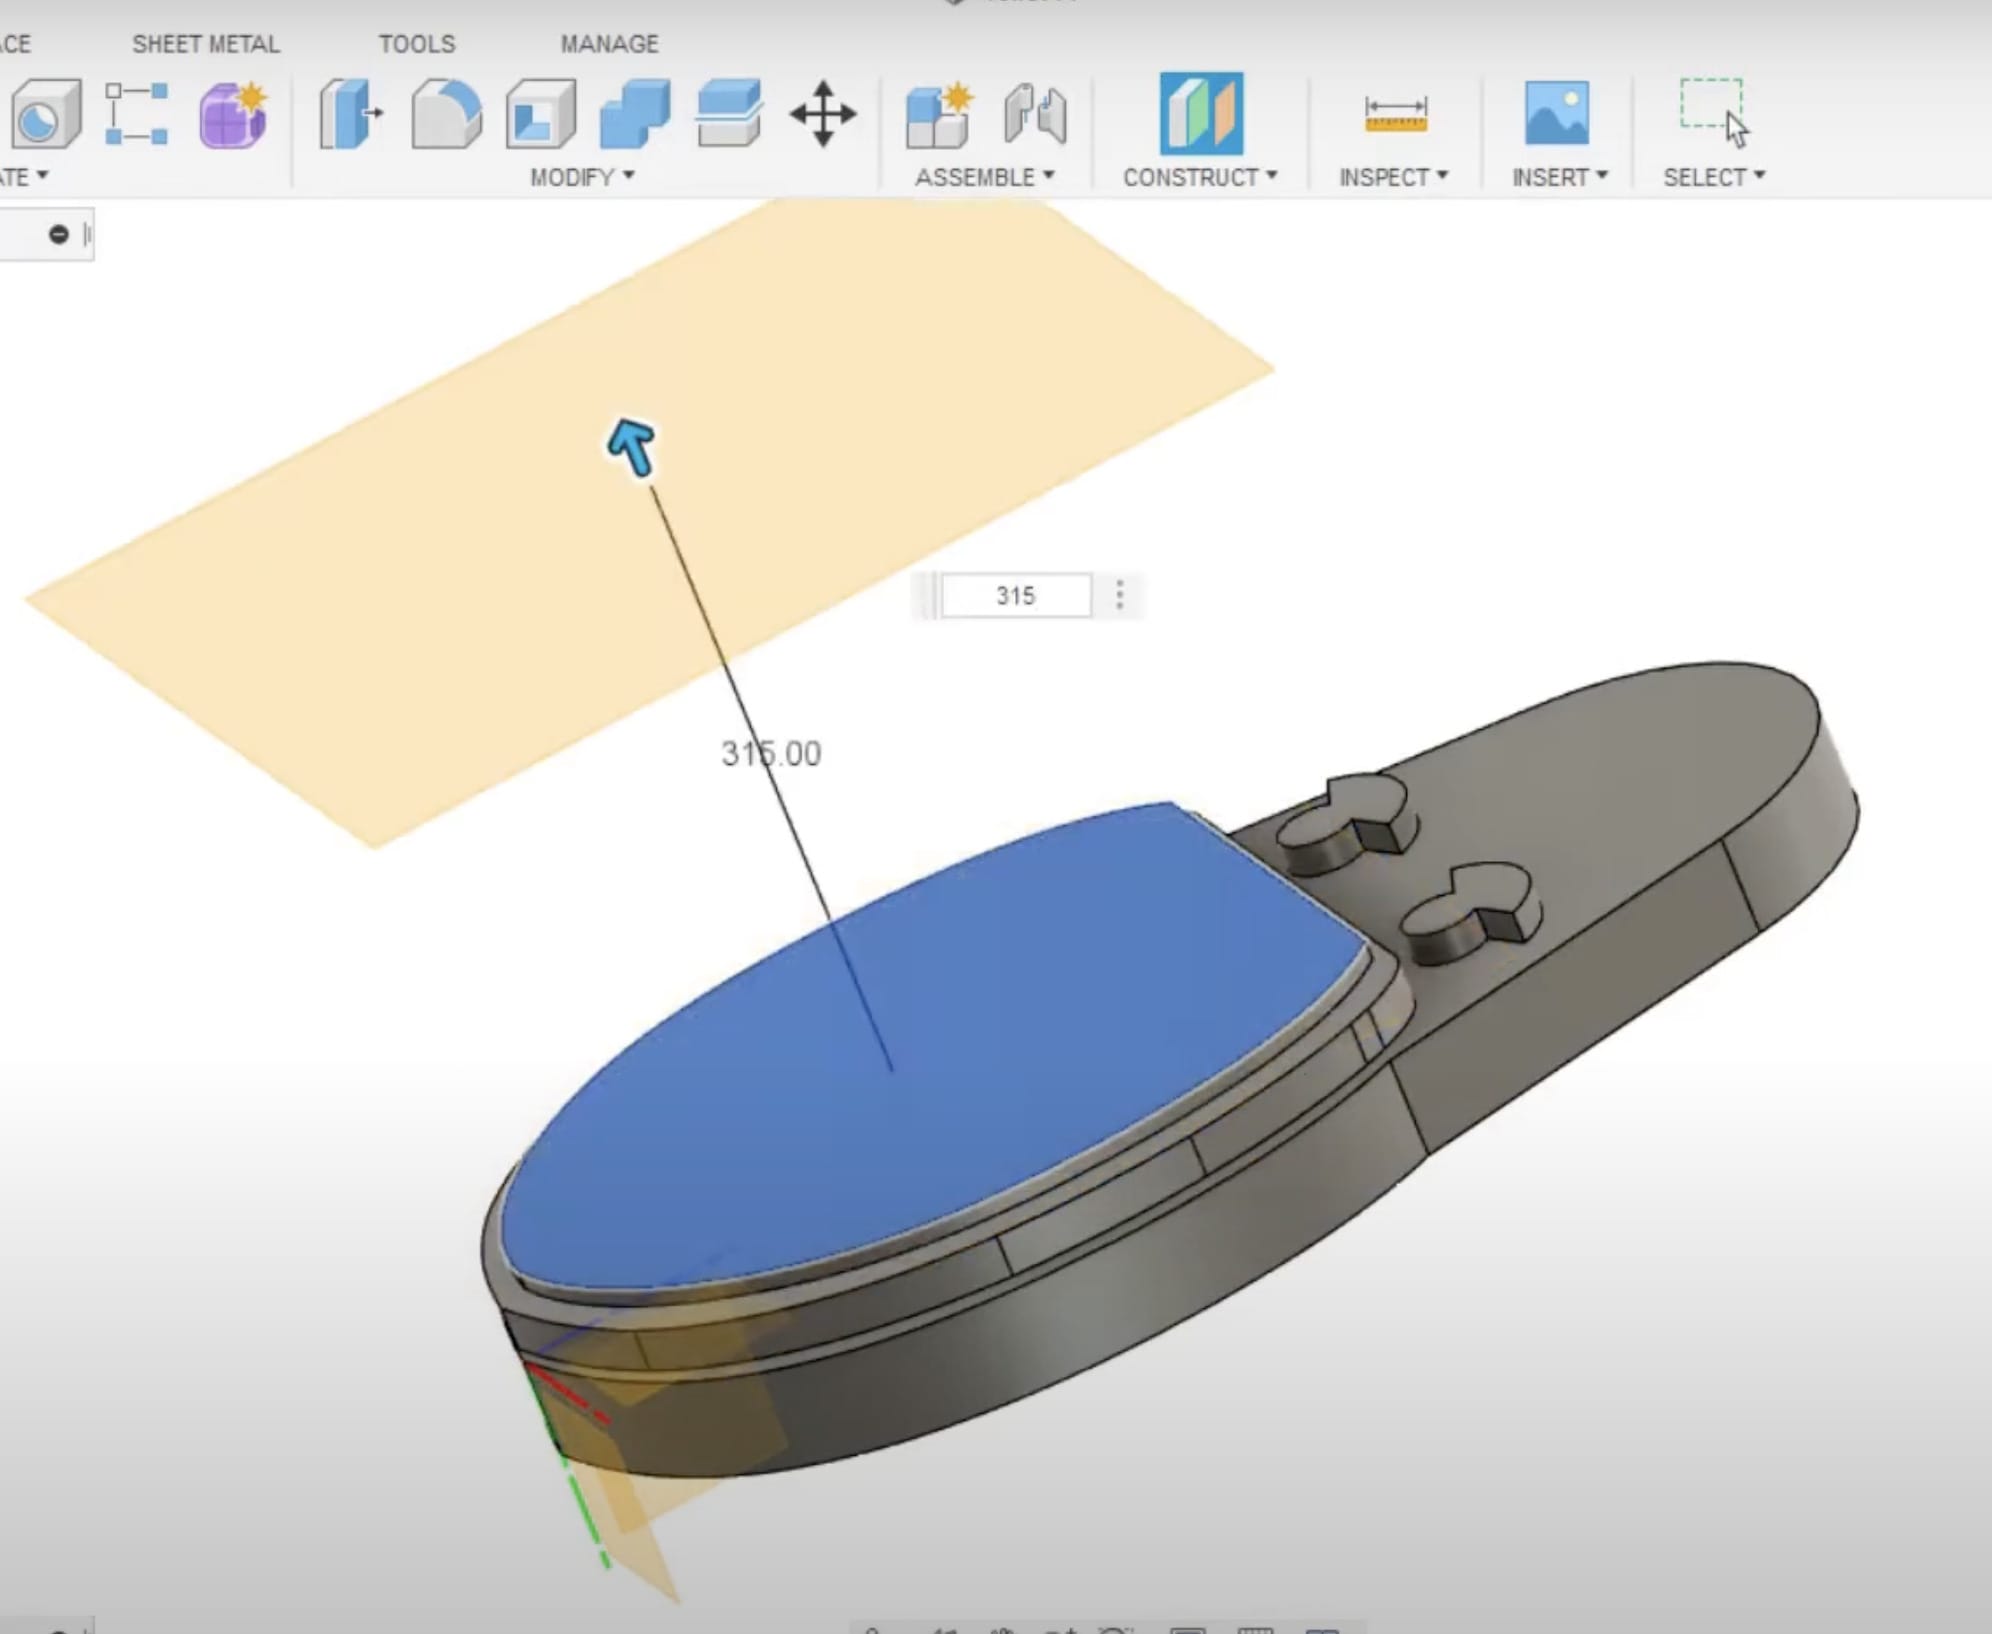Select the Fillet tool

[x=446, y=114]
